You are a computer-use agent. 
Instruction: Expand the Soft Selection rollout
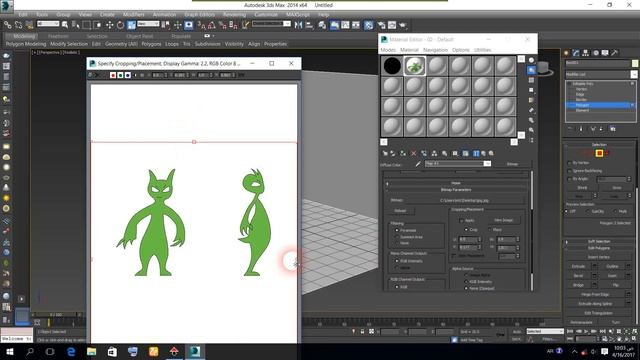pyautogui.click(x=599, y=241)
